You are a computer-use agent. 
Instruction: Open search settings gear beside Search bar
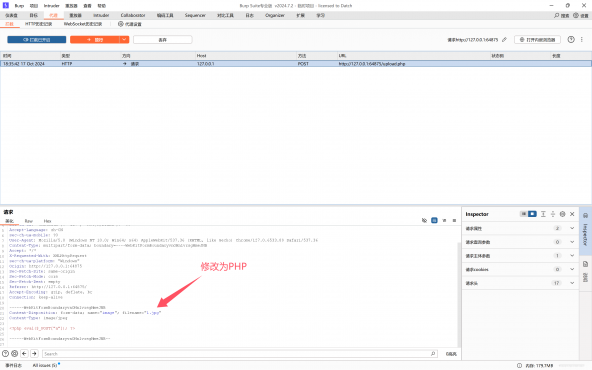point(14,353)
